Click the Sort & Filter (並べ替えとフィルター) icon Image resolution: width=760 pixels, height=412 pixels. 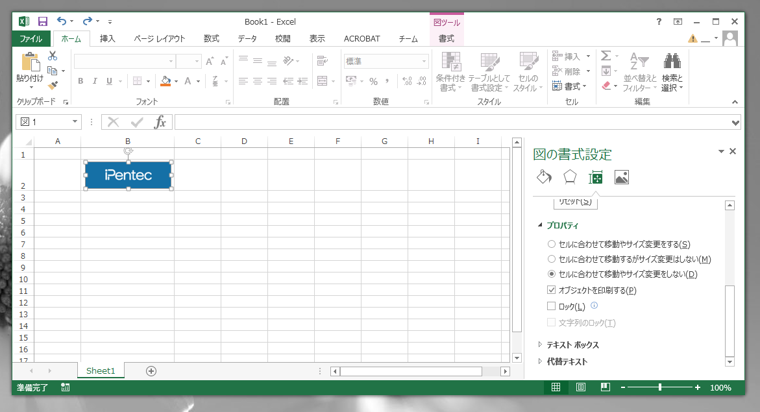pos(639,61)
